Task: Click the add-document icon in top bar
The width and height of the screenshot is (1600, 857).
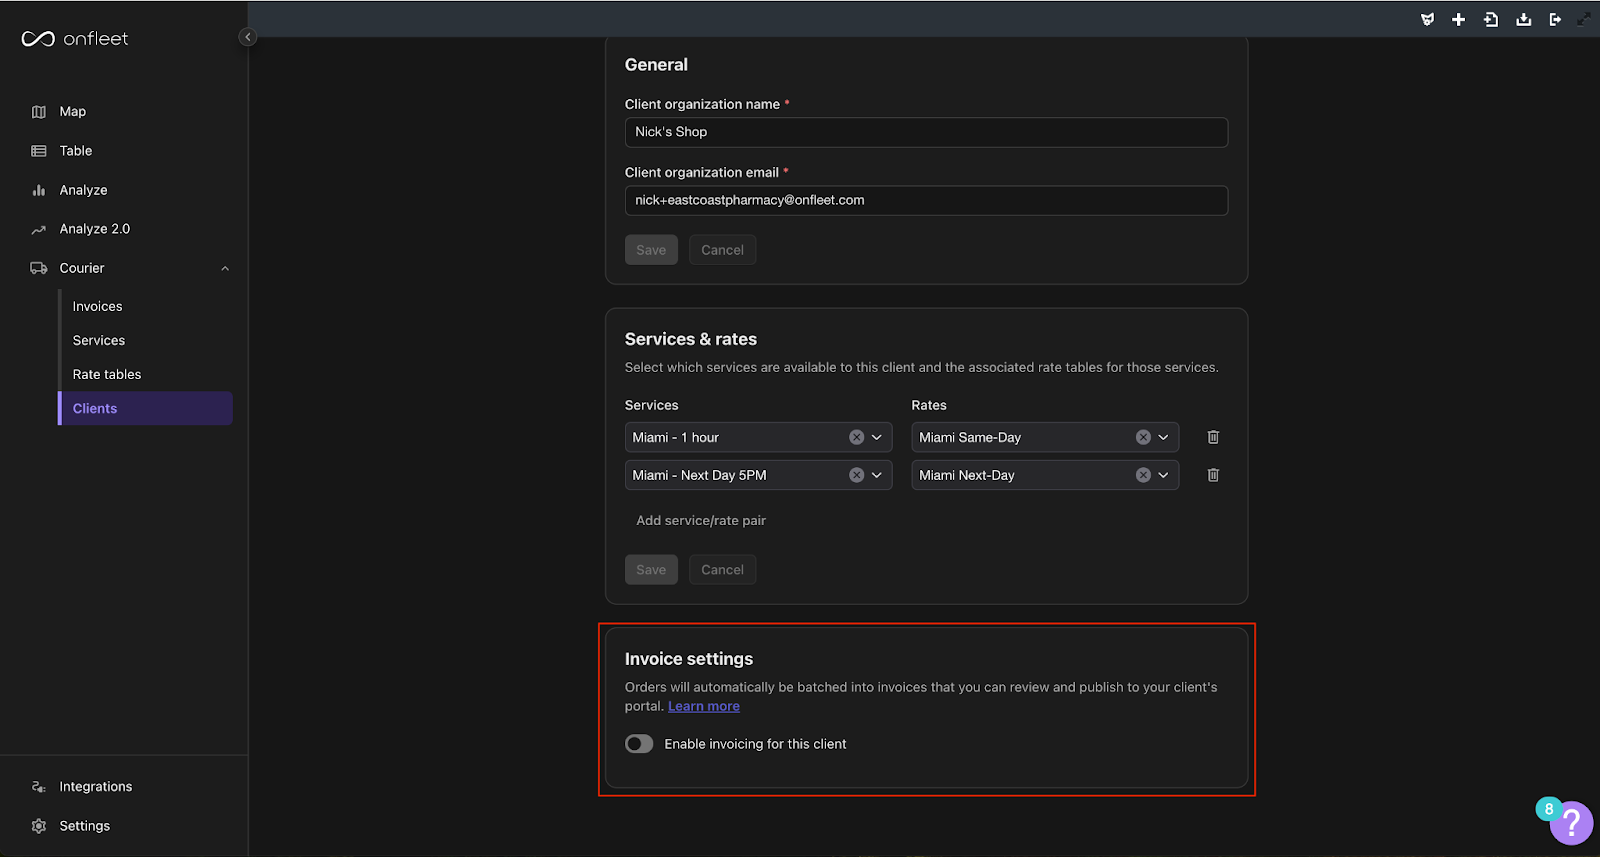Action: (1491, 19)
